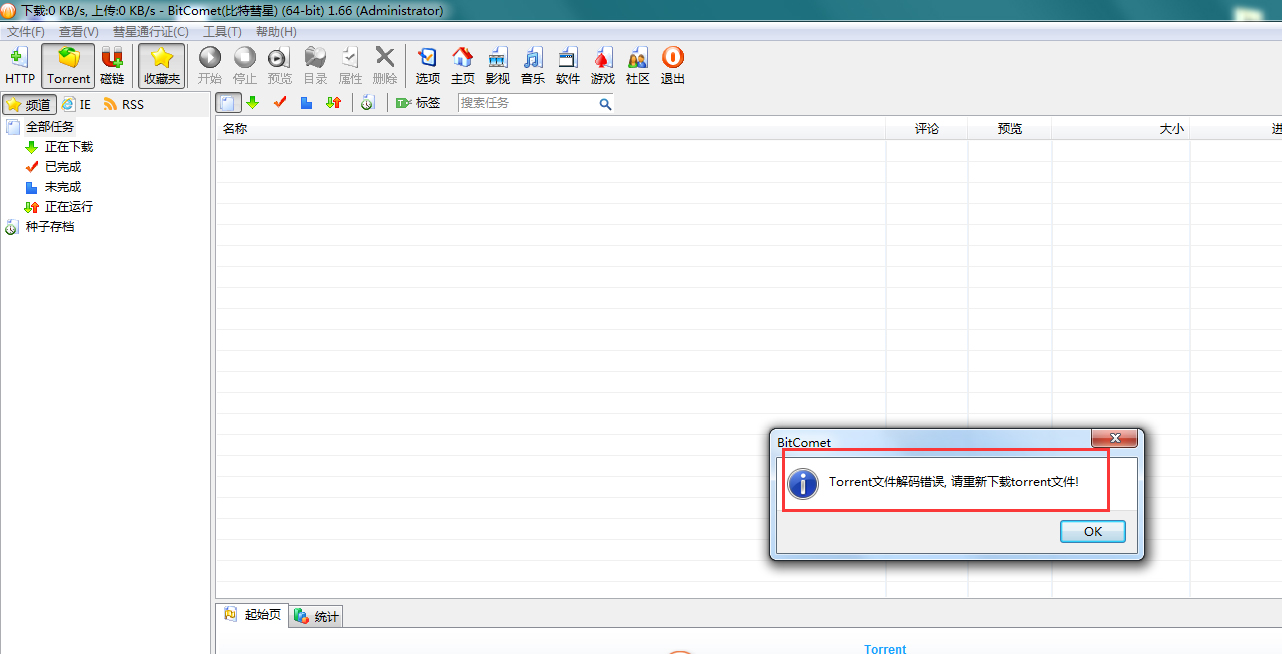Open the 帮助(H) menu
This screenshot has height=654, width=1282.
[x=276, y=32]
